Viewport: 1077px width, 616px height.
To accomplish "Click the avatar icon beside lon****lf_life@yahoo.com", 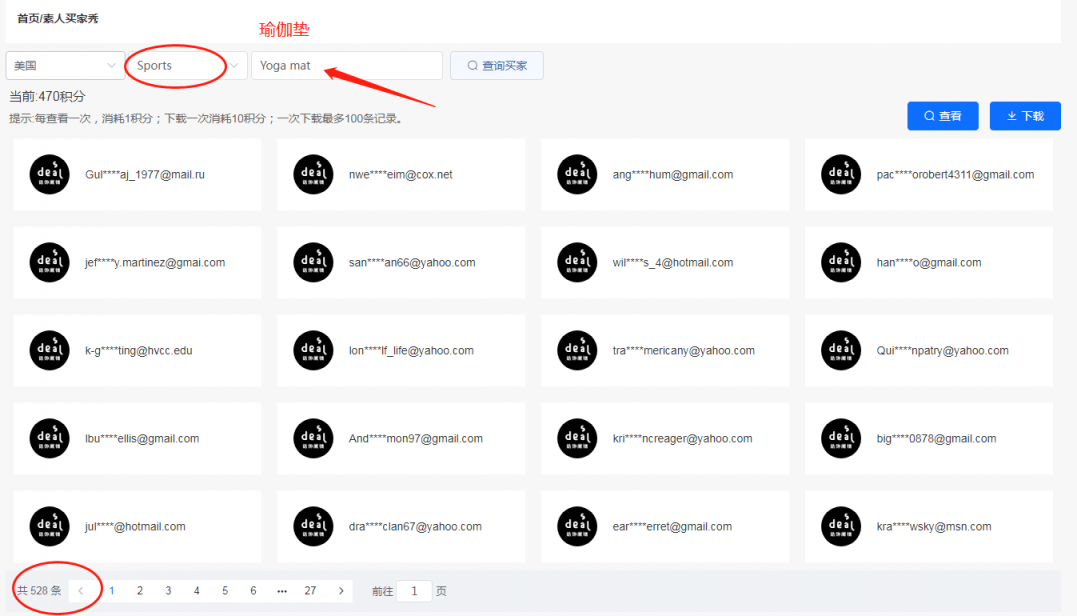I will click(x=313, y=350).
